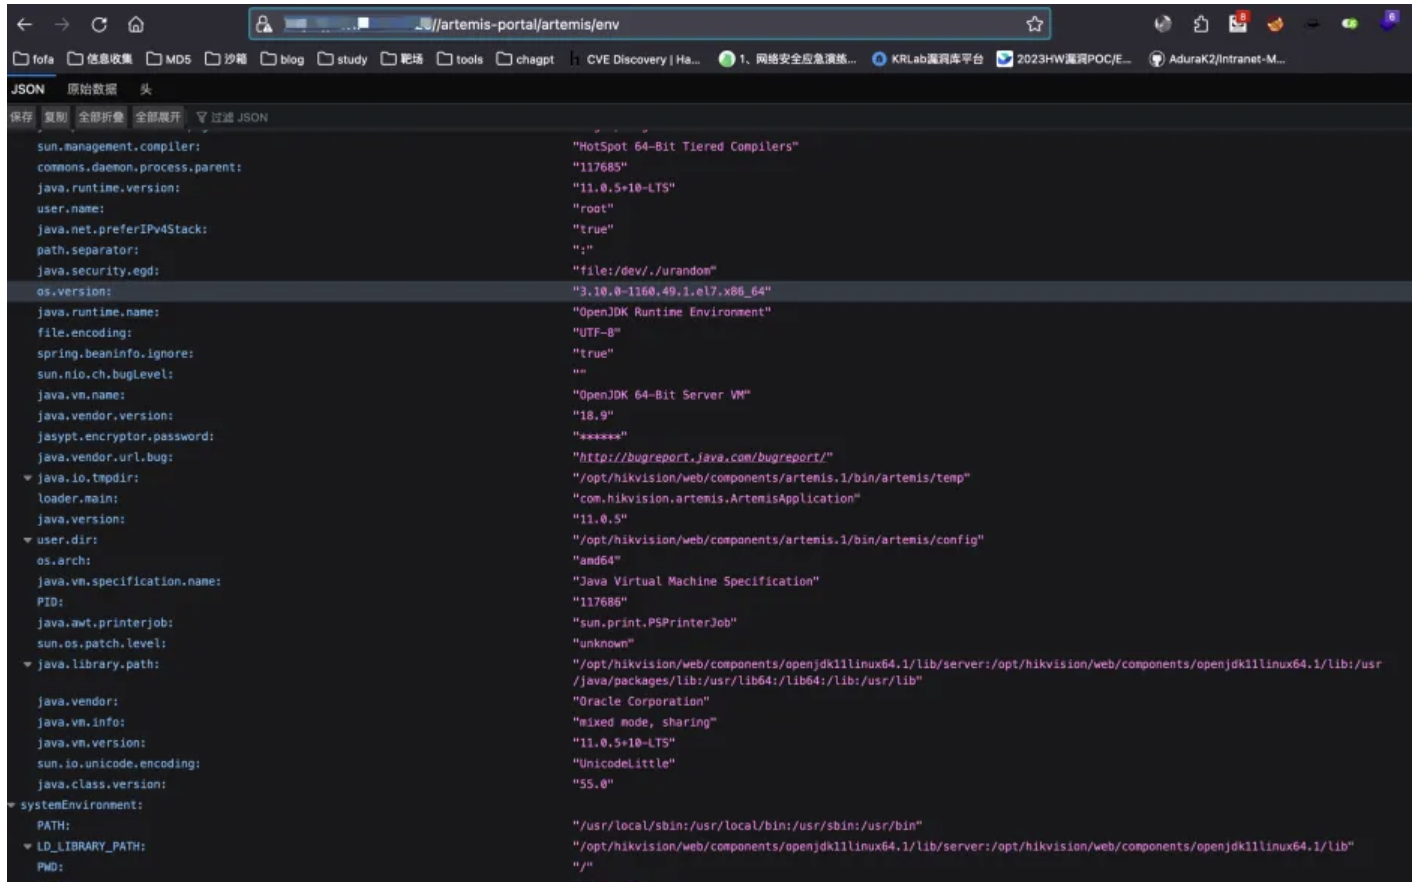
Task: Collapse the java.library.path node
Action: point(28,664)
